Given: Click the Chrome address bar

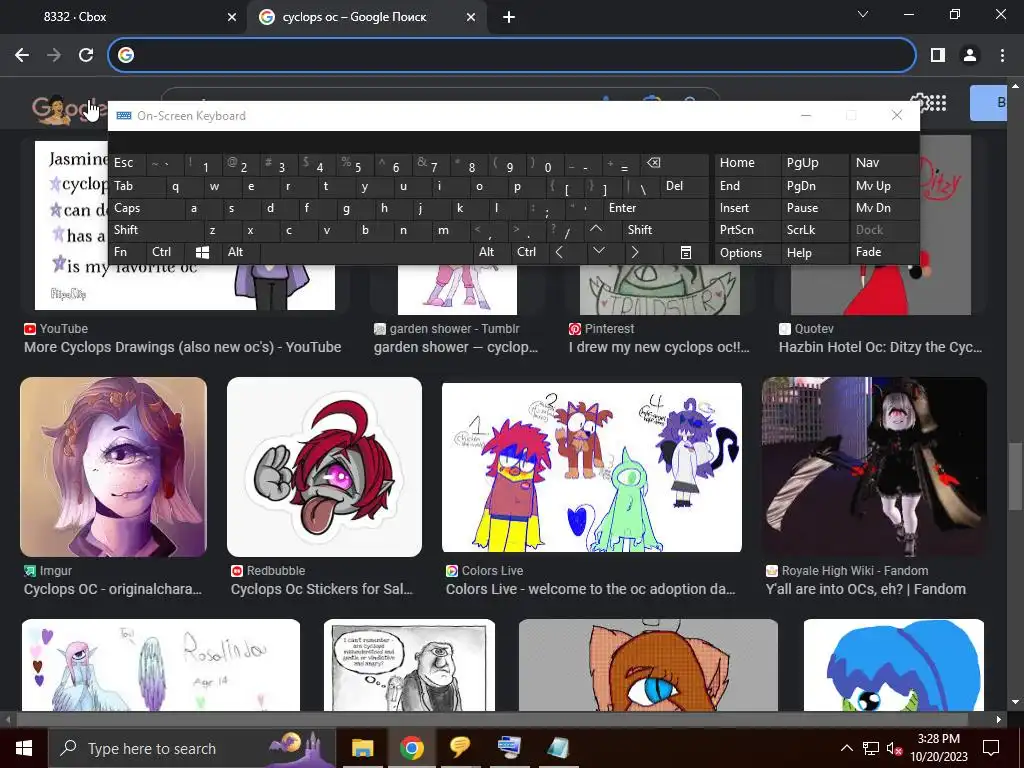Looking at the screenshot, I should click(x=513, y=55).
